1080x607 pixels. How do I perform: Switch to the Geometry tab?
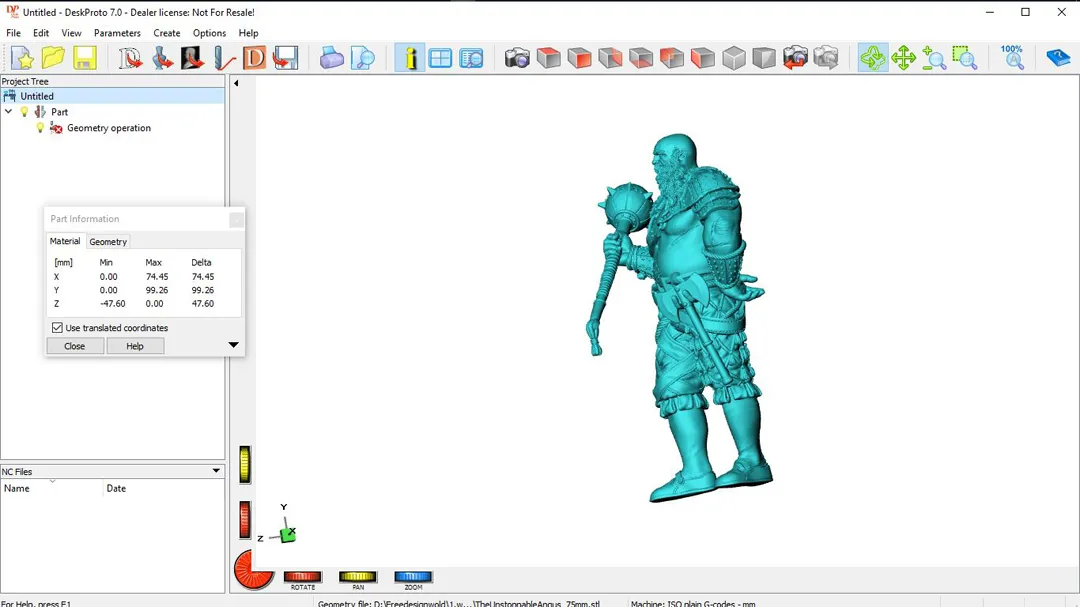(x=108, y=242)
